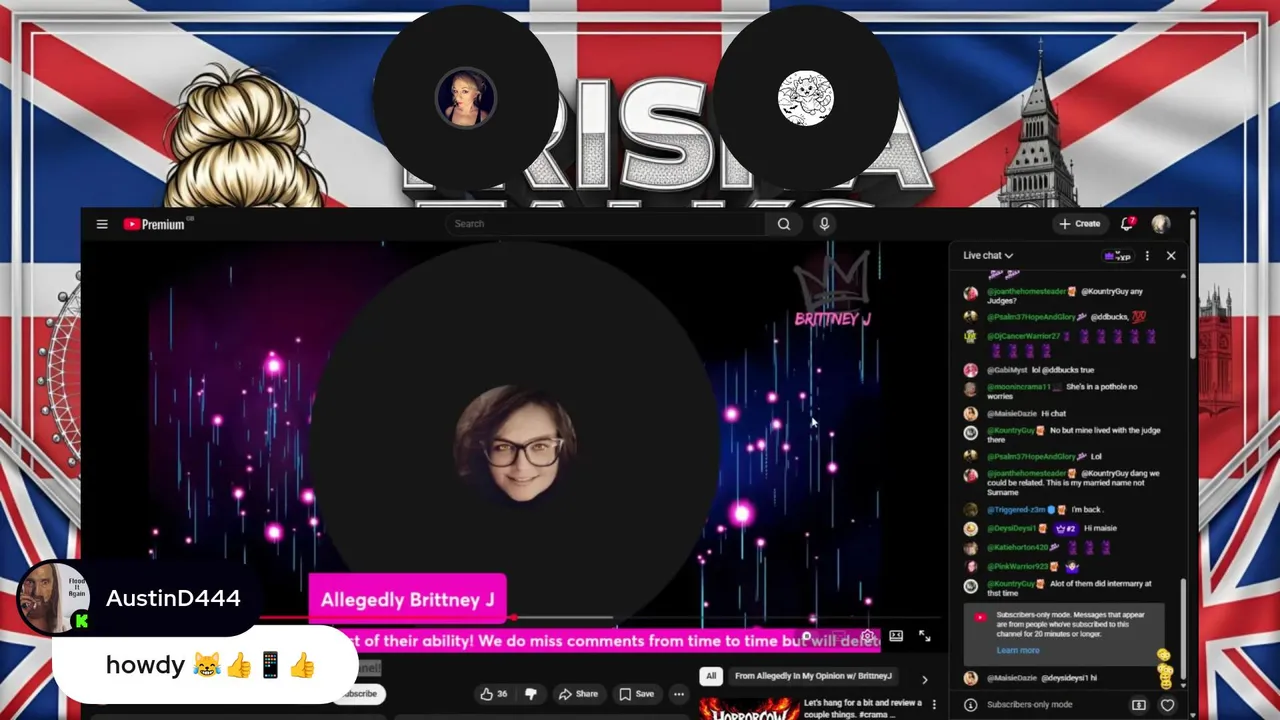Click the YouTube search field
Image resolution: width=1280 pixels, height=720 pixels.
pos(606,224)
